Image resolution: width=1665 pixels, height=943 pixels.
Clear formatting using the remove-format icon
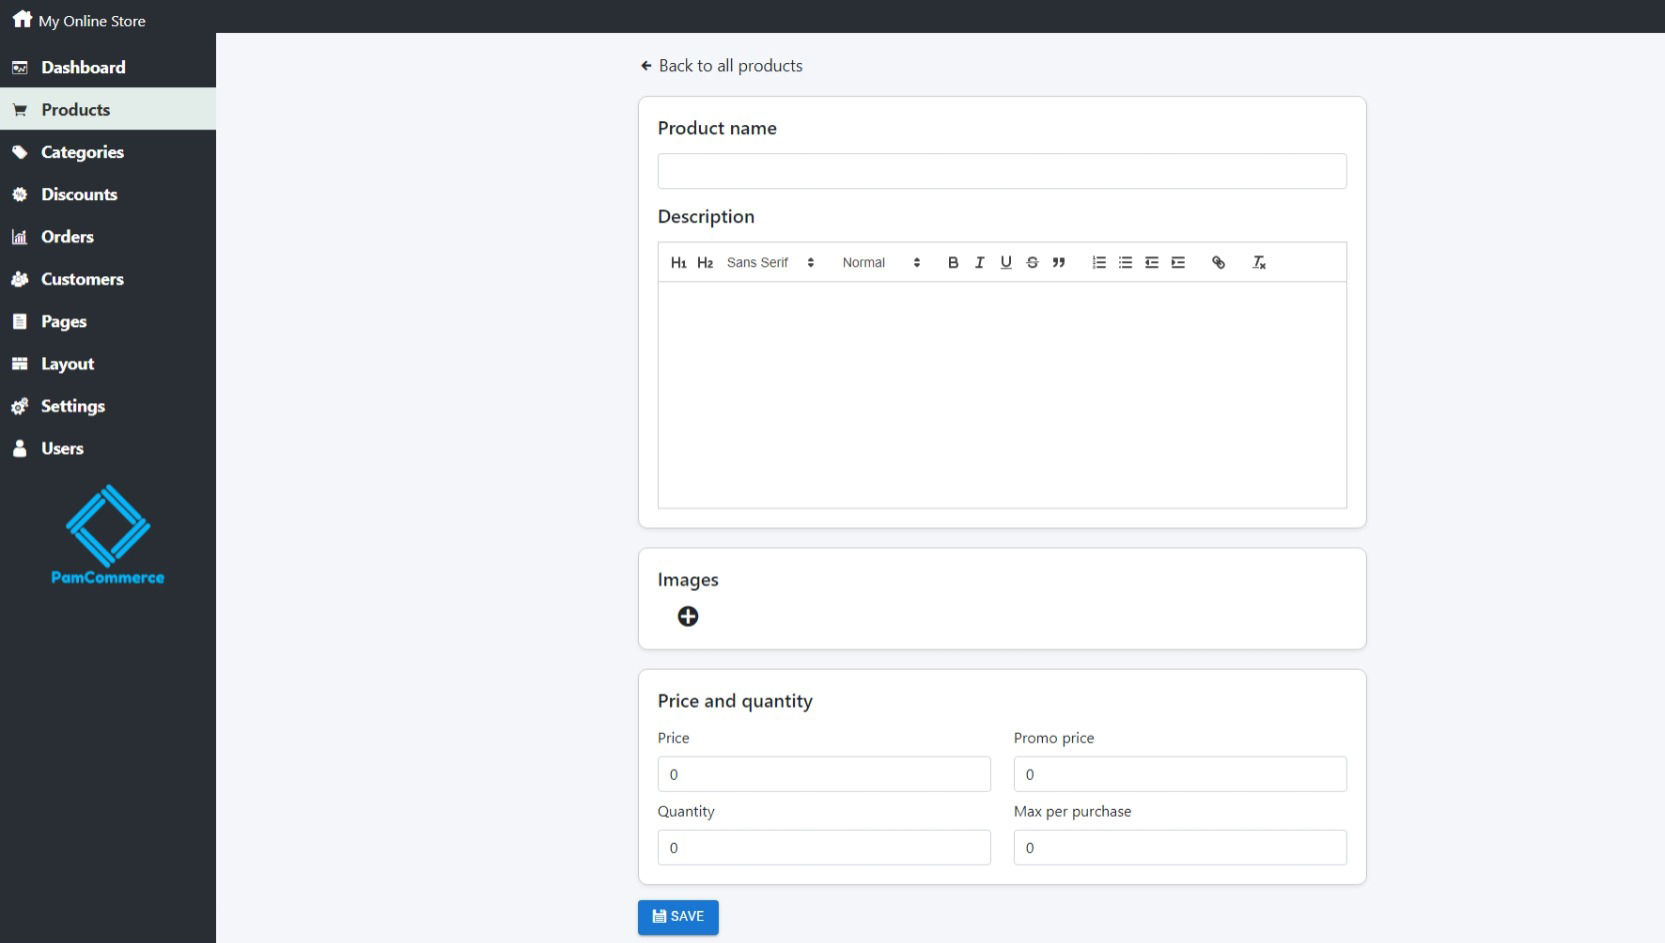(x=1258, y=262)
